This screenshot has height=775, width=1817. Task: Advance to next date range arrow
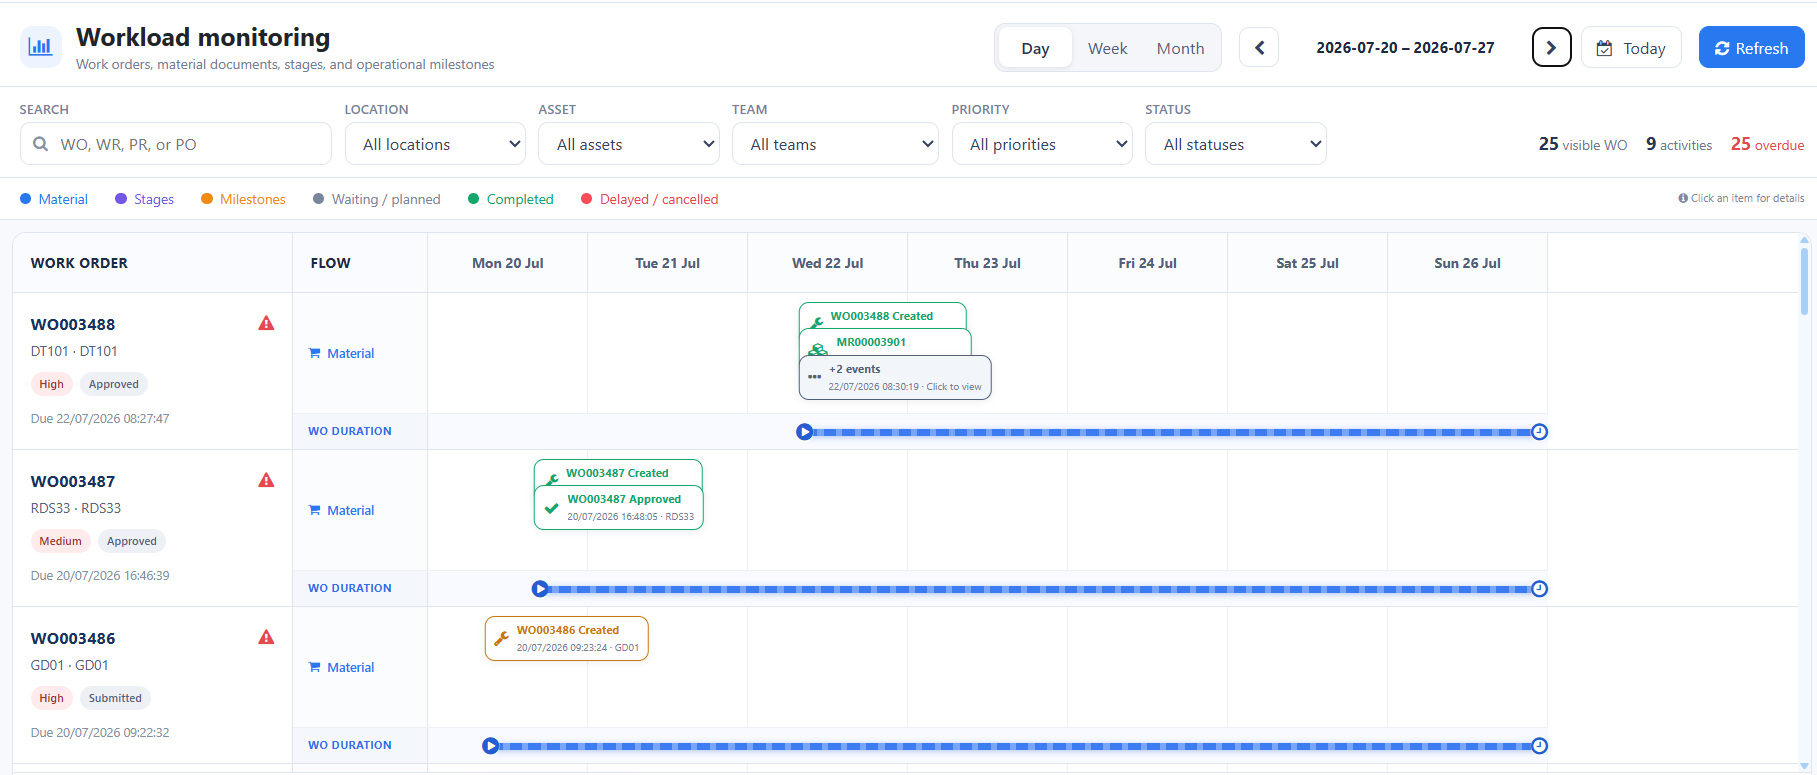coord(1551,48)
